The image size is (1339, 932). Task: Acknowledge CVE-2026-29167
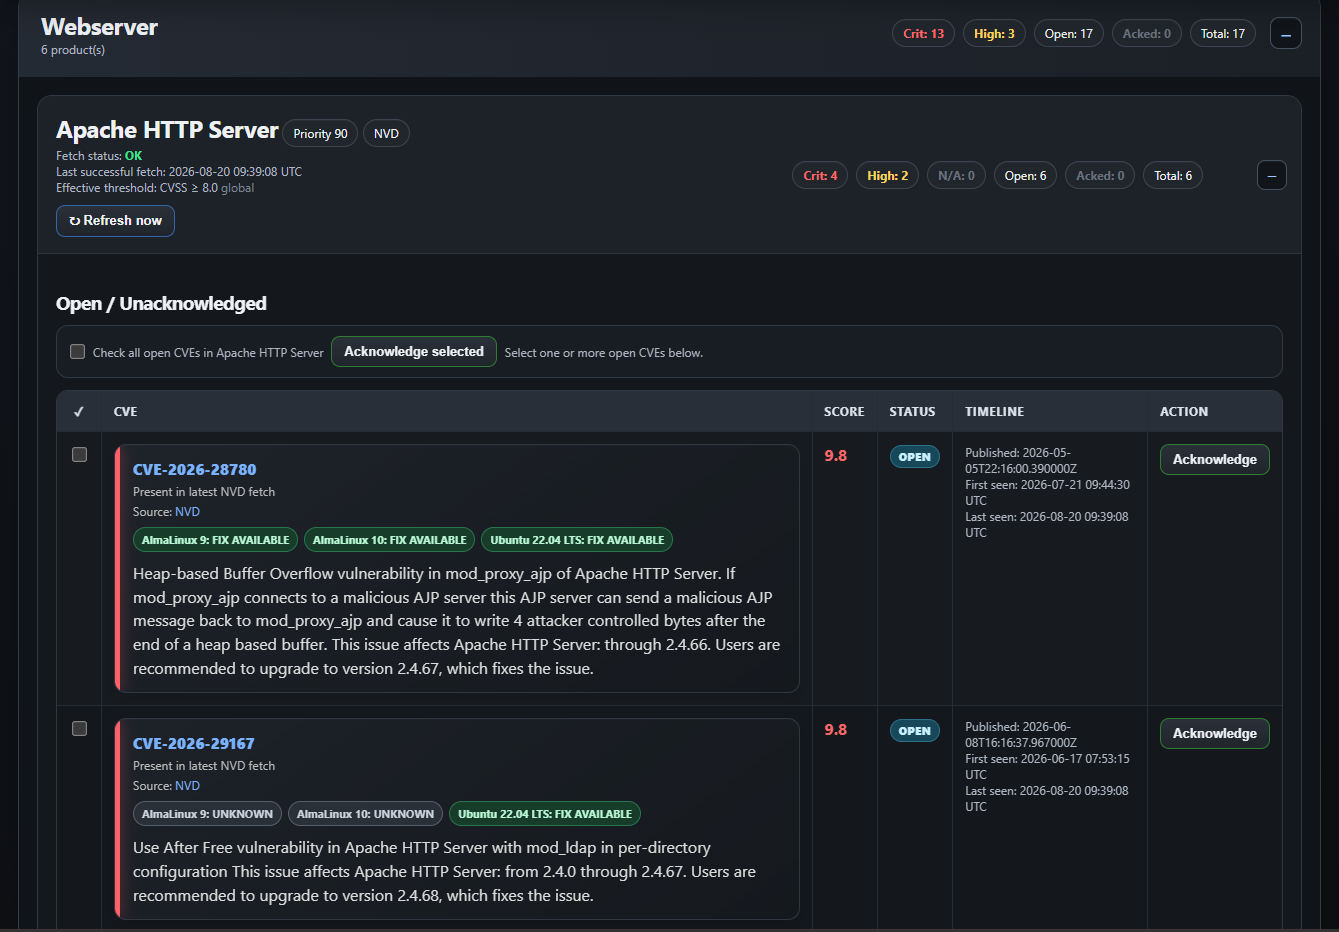[1215, 734]
